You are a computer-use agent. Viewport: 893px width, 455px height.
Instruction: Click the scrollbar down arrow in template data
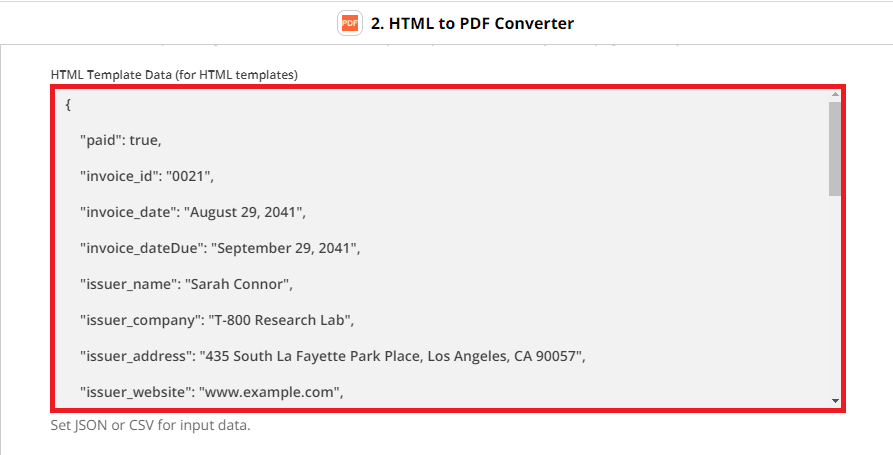pyautogui.click(x=835, y=400)
